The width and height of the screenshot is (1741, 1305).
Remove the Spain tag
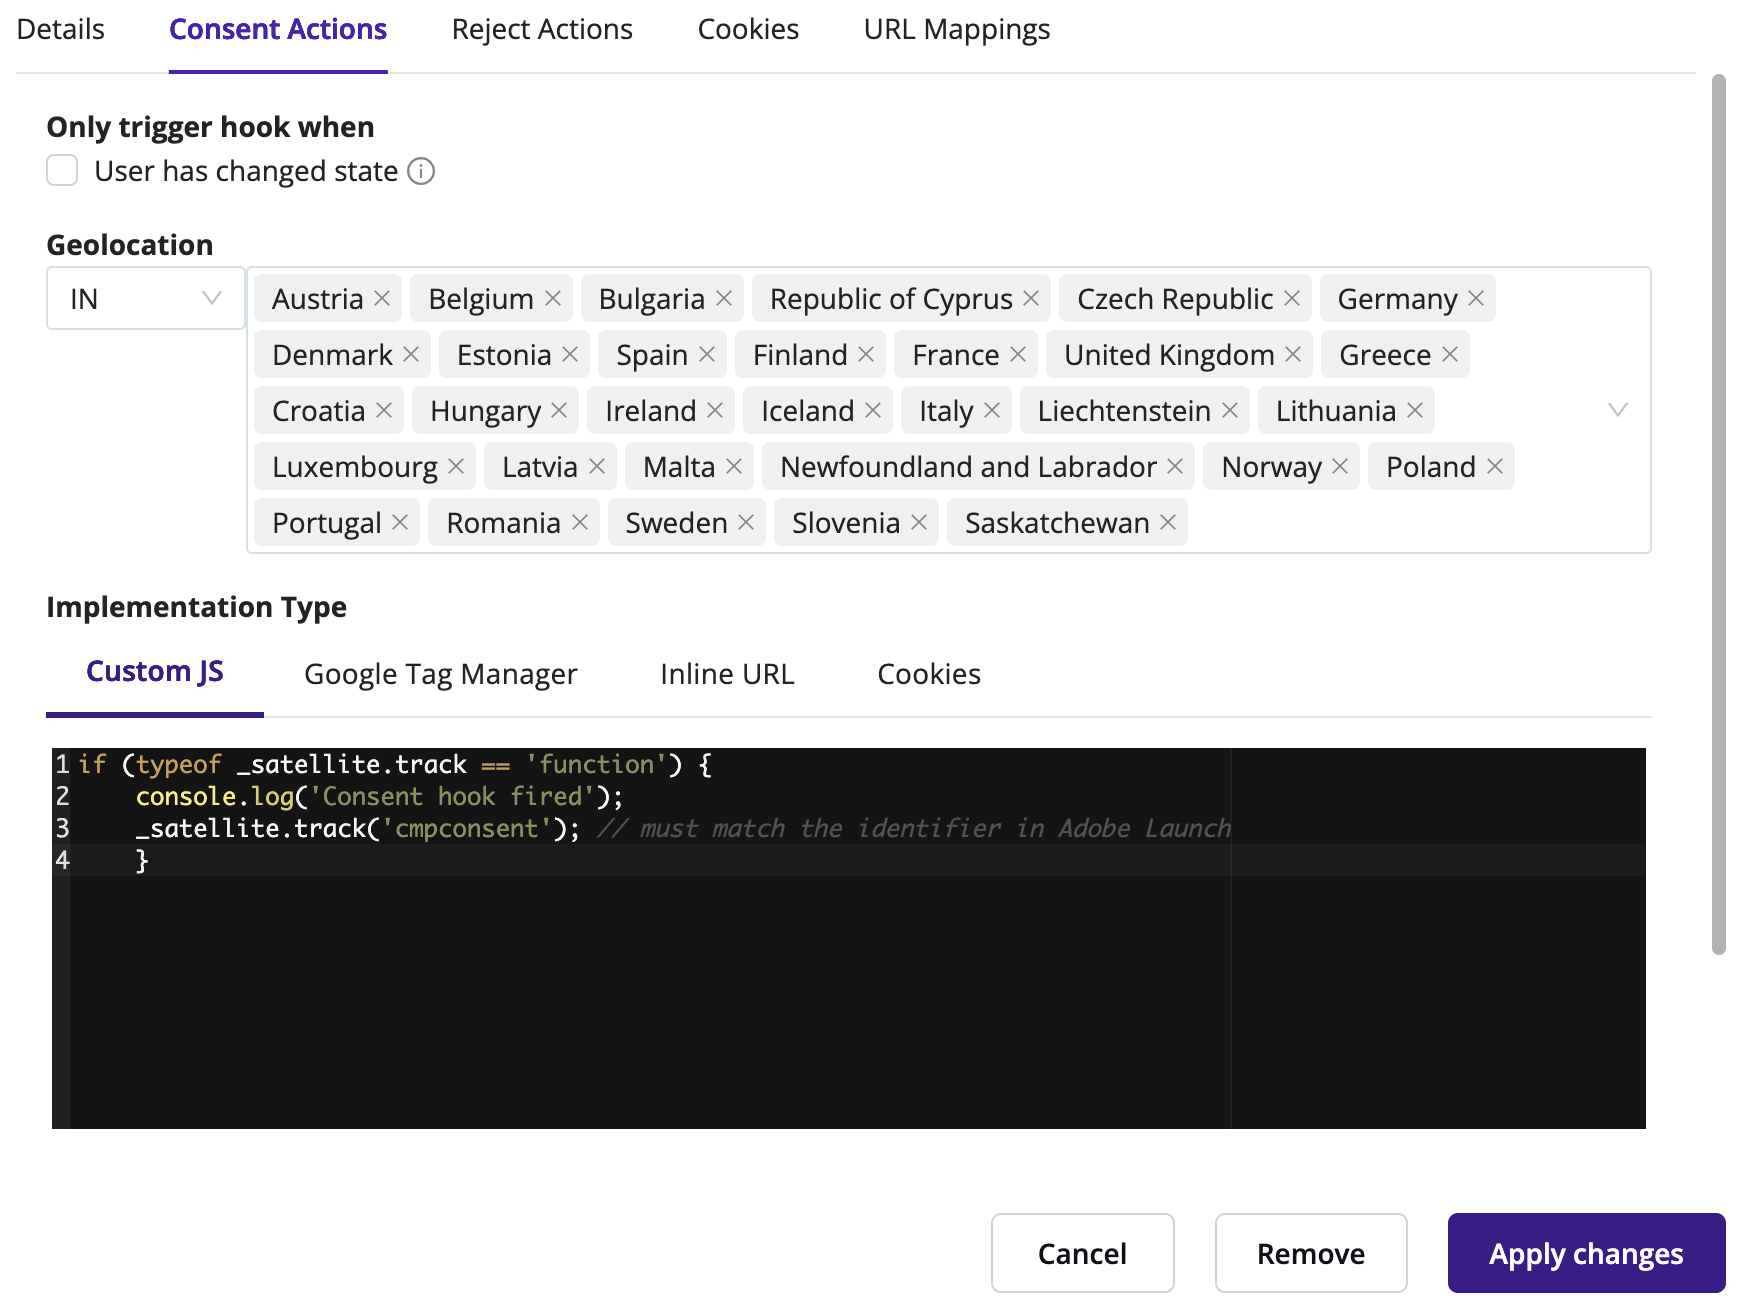click(707, 354)
